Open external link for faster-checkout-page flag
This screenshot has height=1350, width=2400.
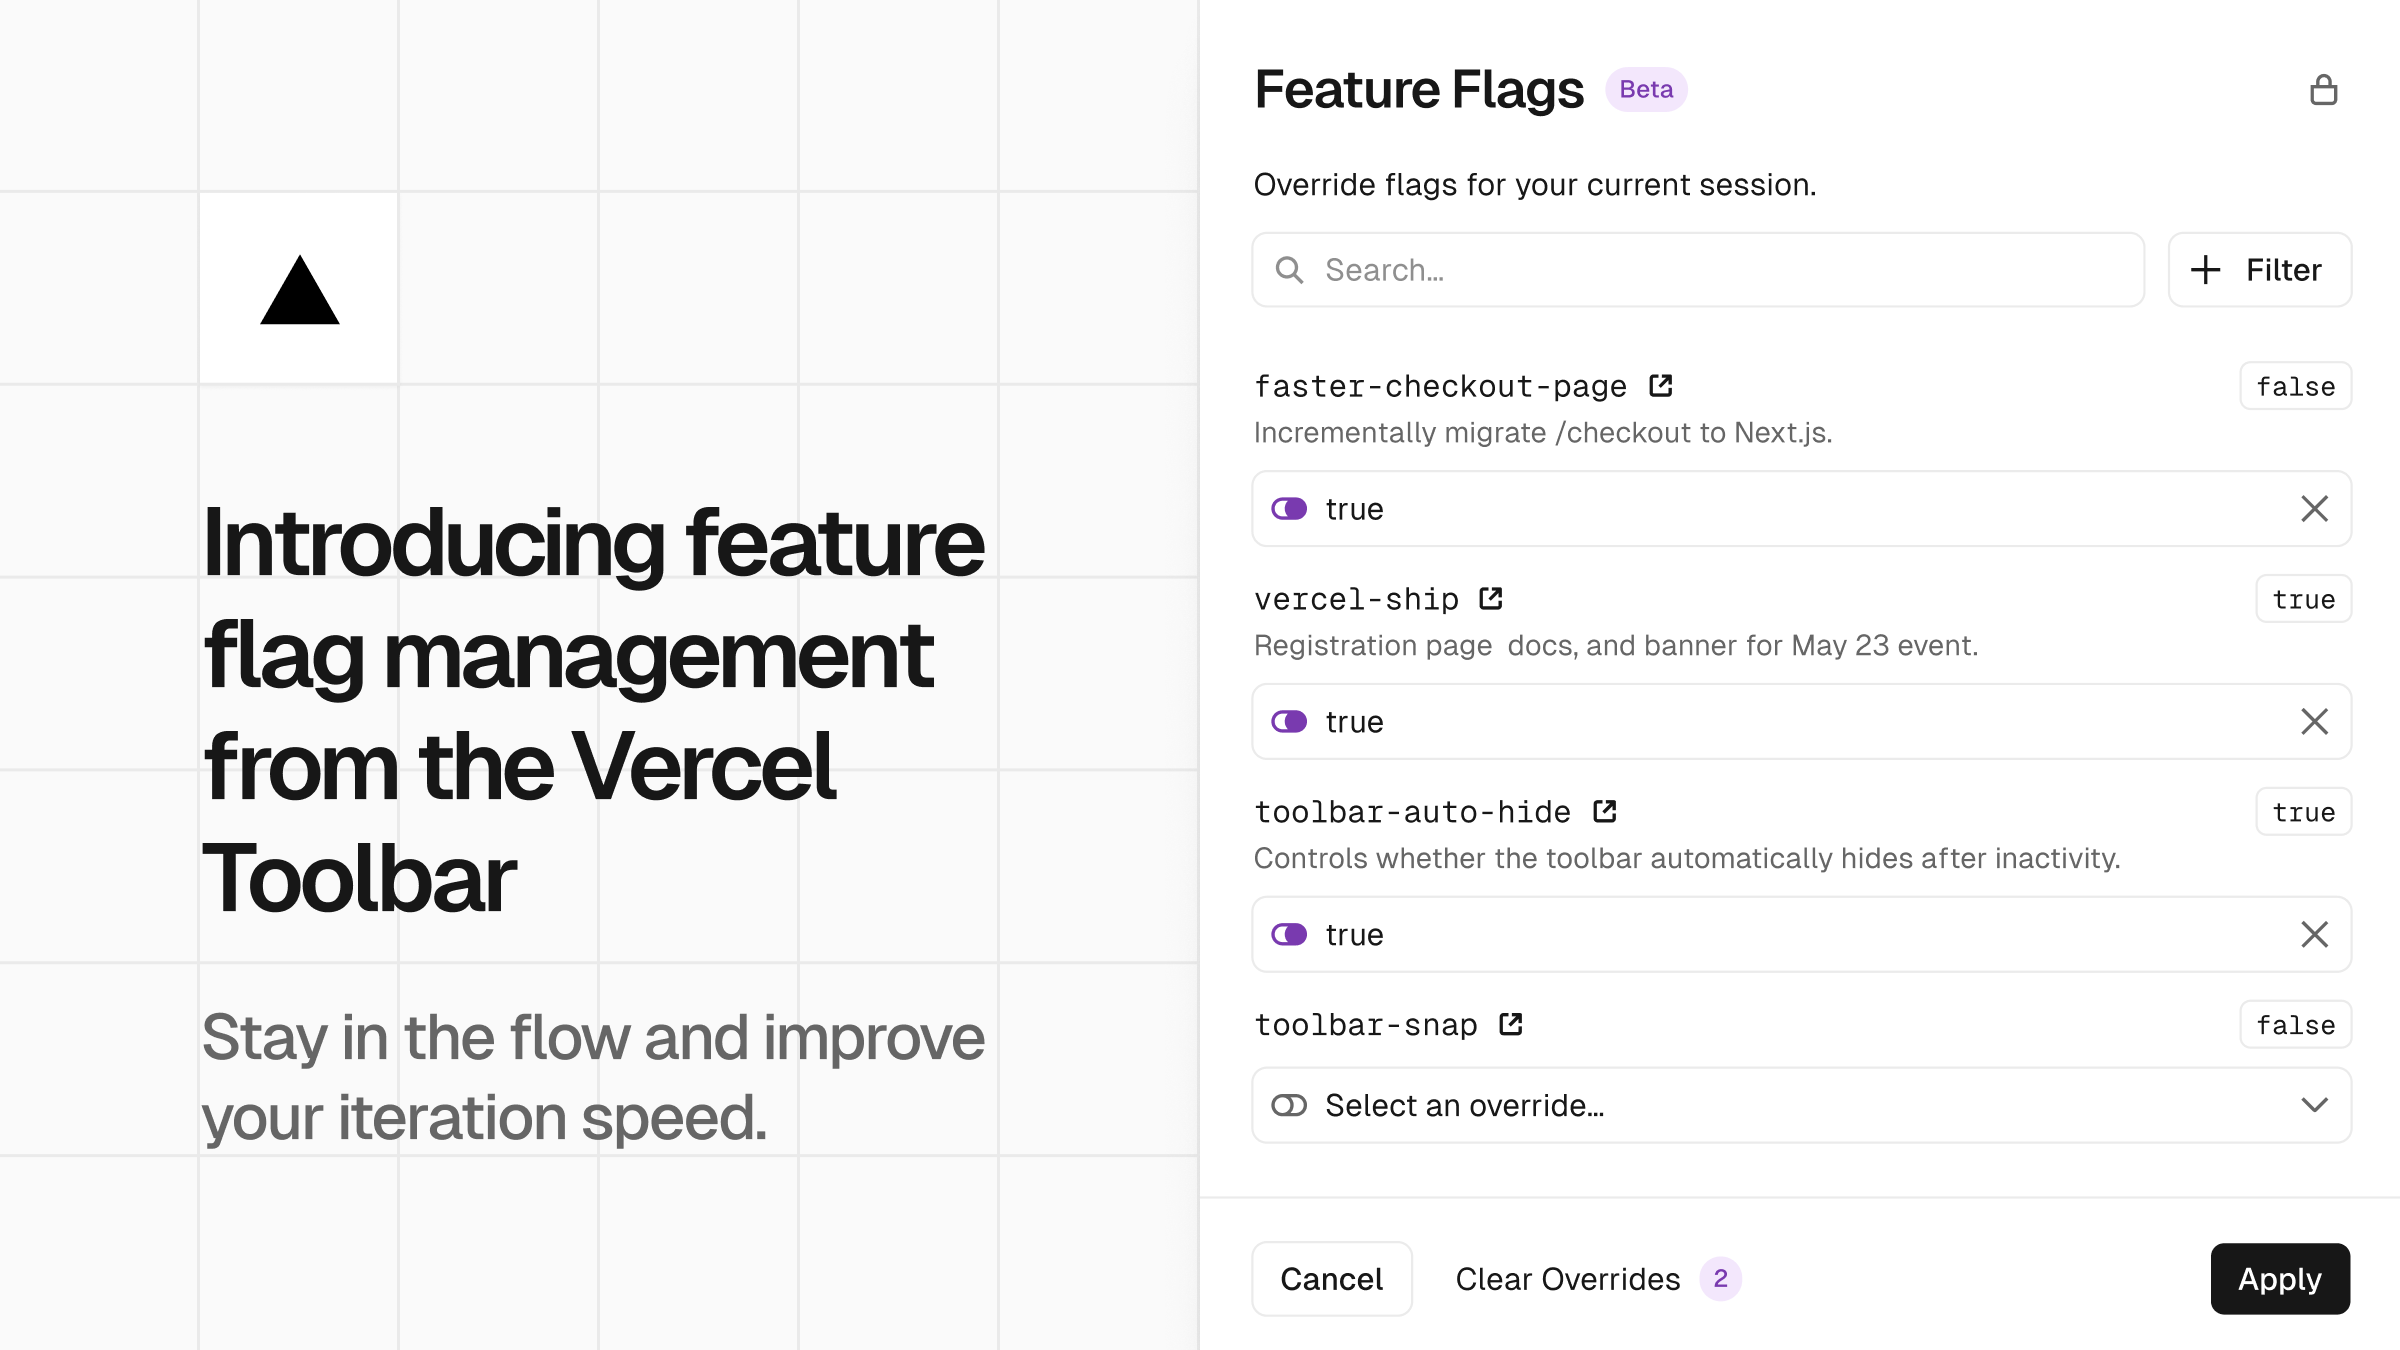1661,386
